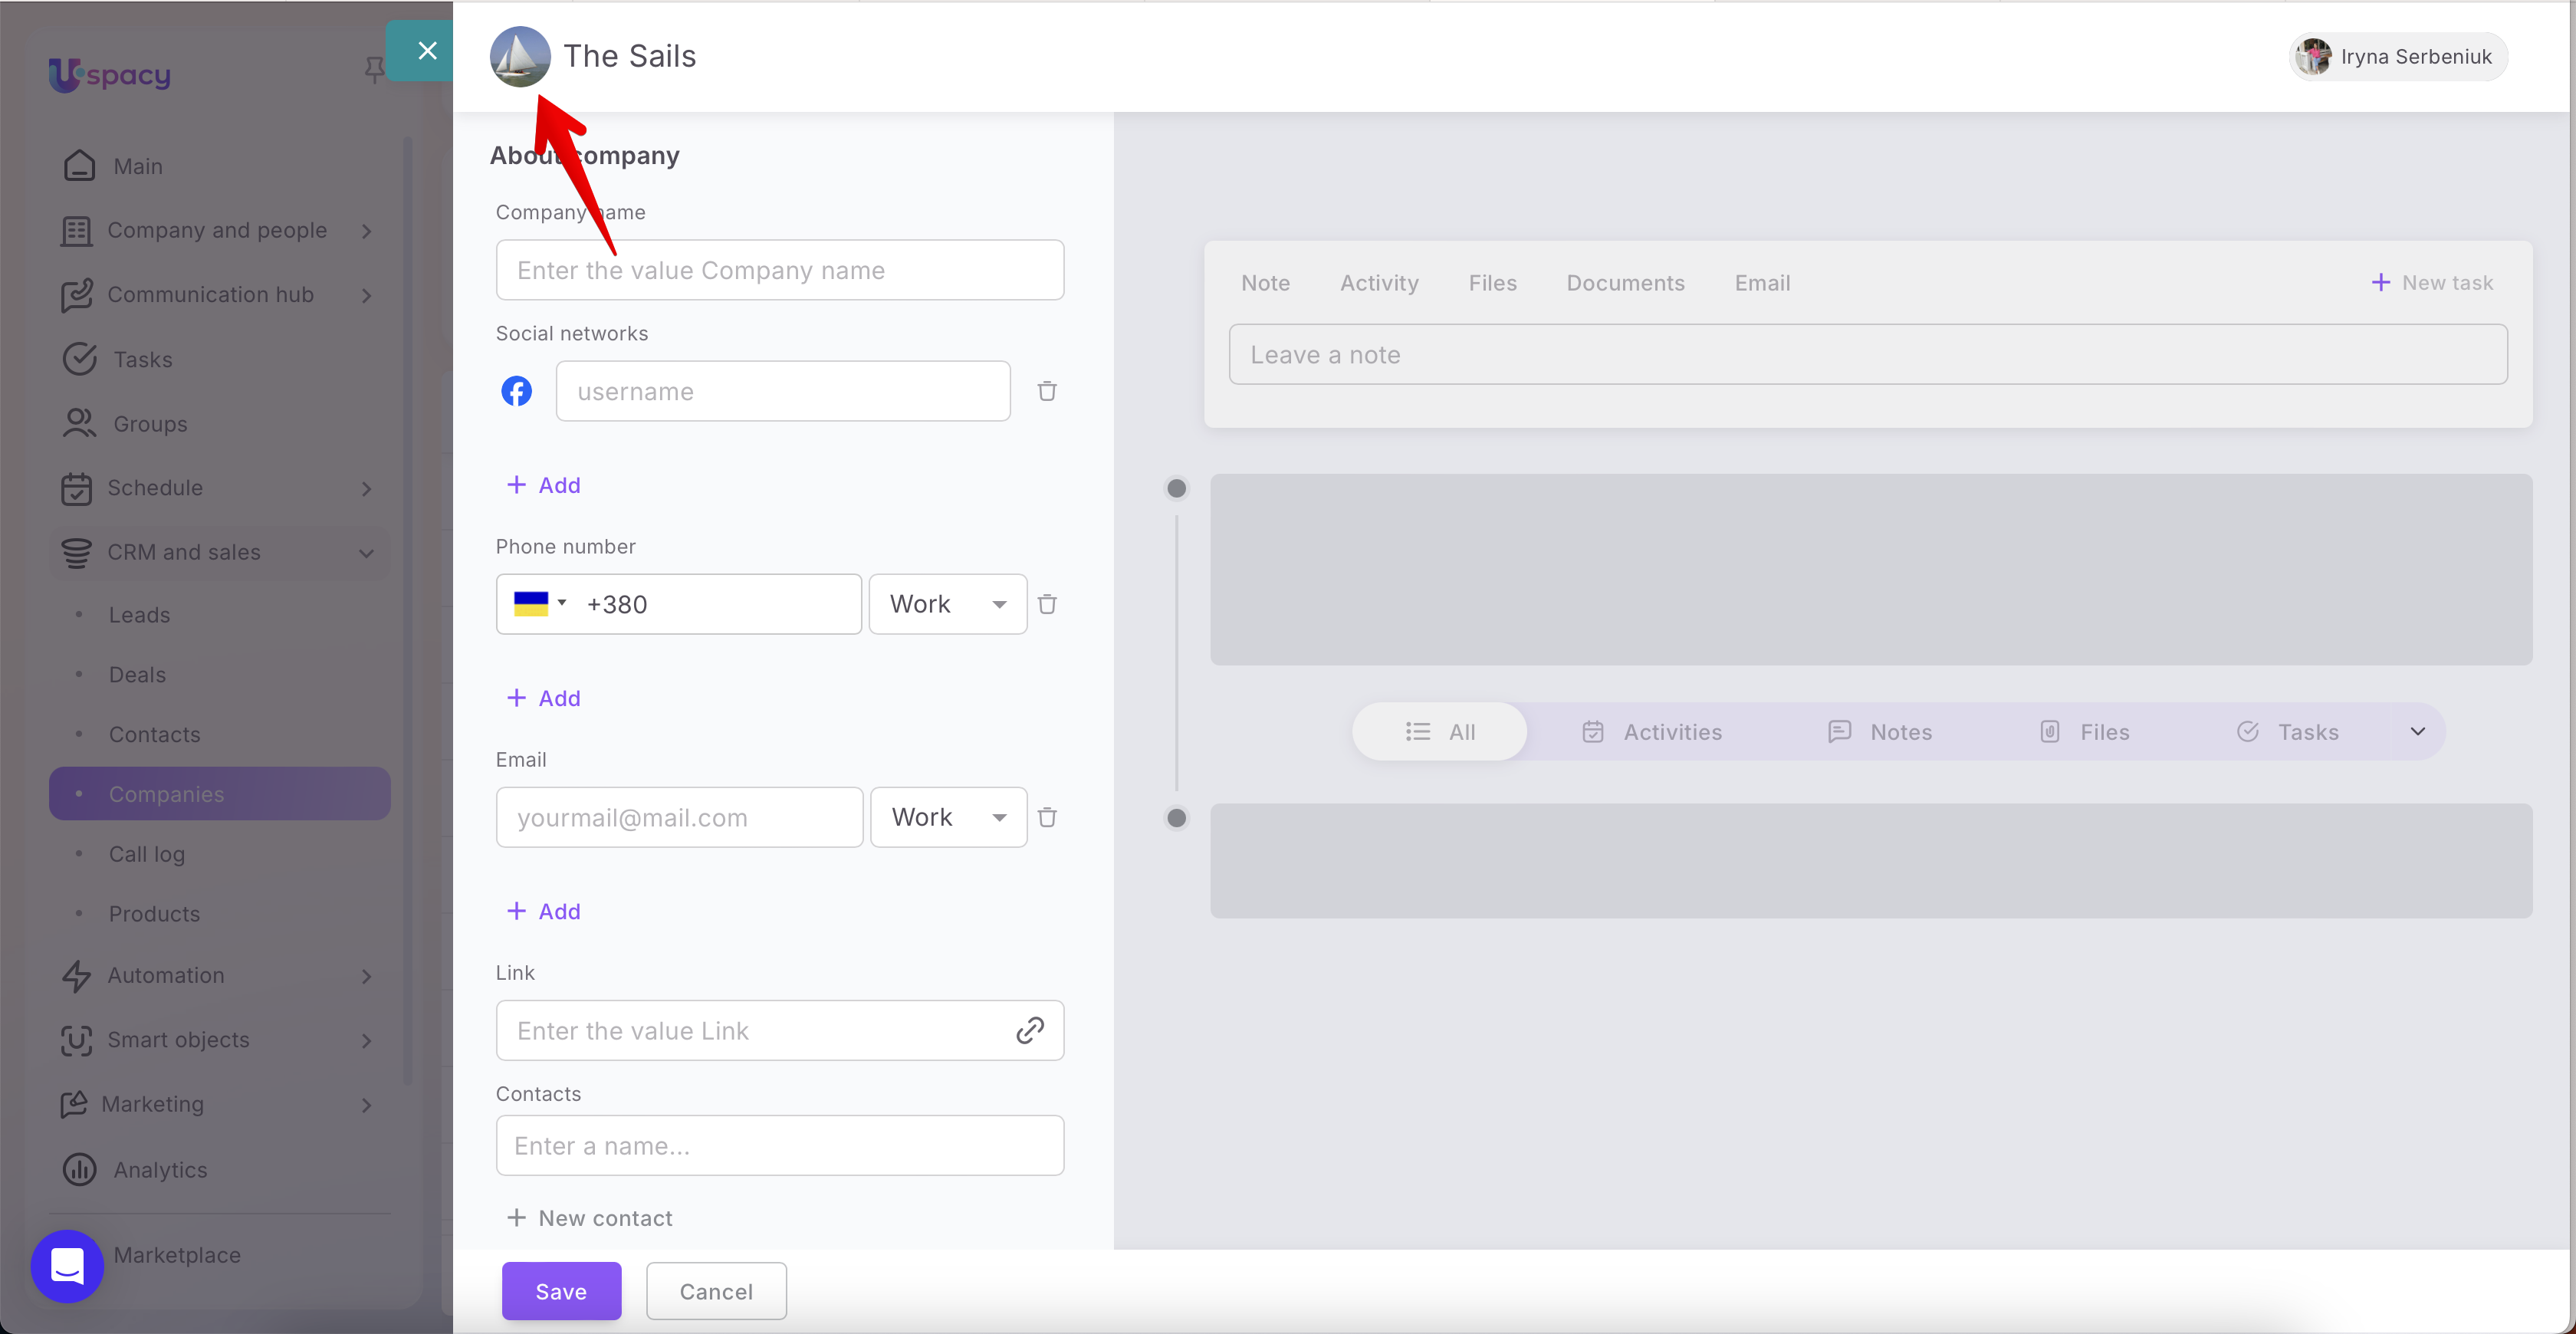The image size is (2576, 1334).
Task: Click The Sails company avatar
Action: tap(520, 56)
